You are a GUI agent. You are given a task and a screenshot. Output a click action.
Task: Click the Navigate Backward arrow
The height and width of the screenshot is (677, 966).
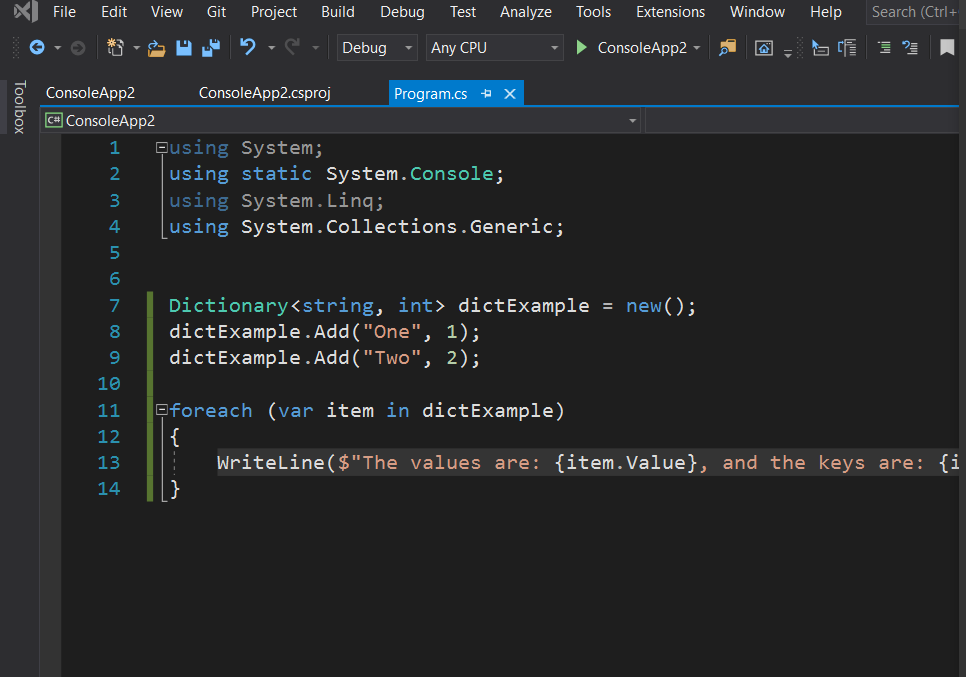pyautogui.click(x=38, y=47)
